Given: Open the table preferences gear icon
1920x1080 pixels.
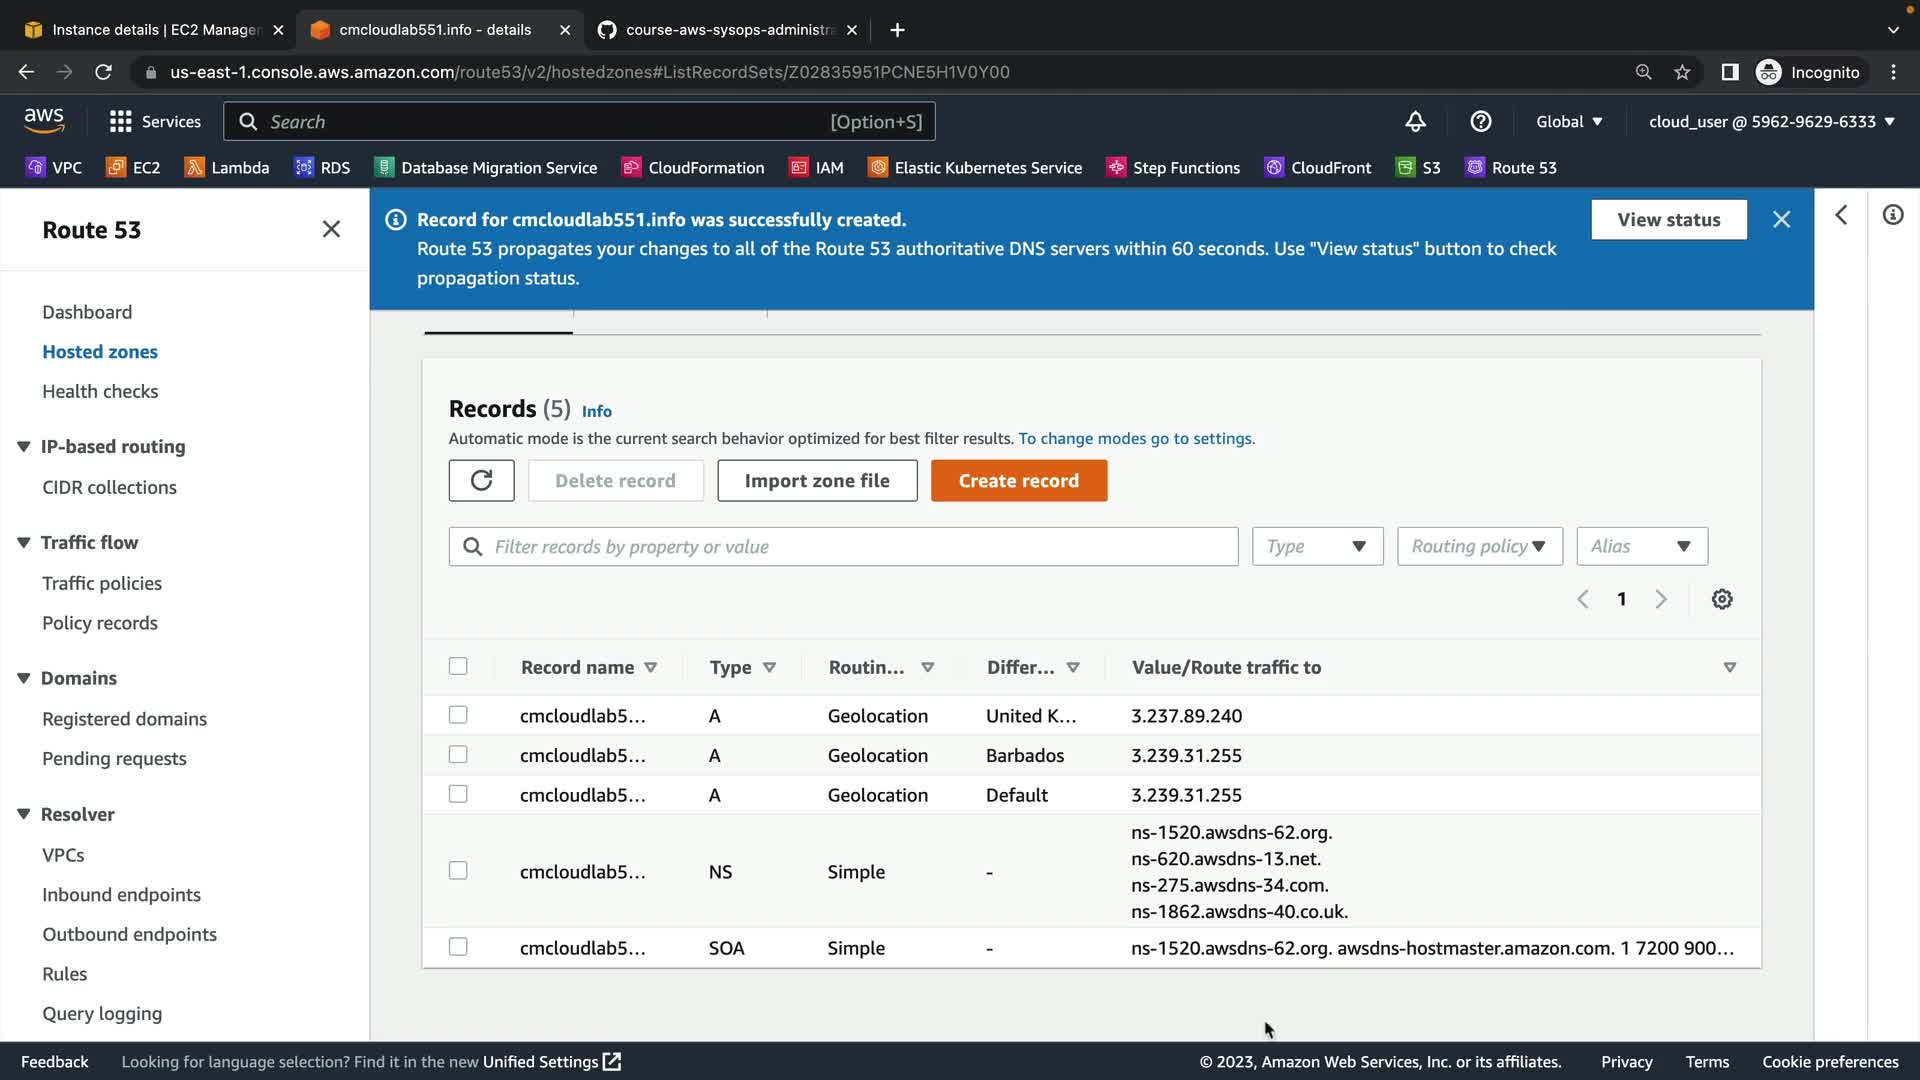Looking at the screenshot, I should 1721,599.
